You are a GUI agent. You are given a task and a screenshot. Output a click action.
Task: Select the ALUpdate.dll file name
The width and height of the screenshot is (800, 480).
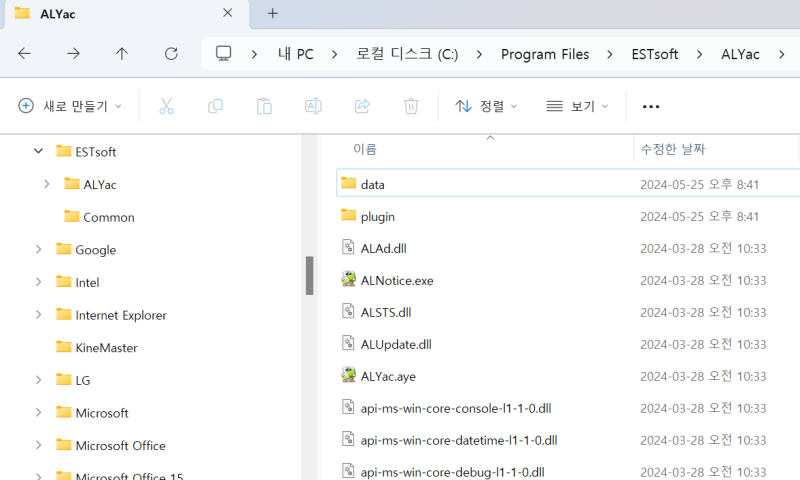point(396,344)
